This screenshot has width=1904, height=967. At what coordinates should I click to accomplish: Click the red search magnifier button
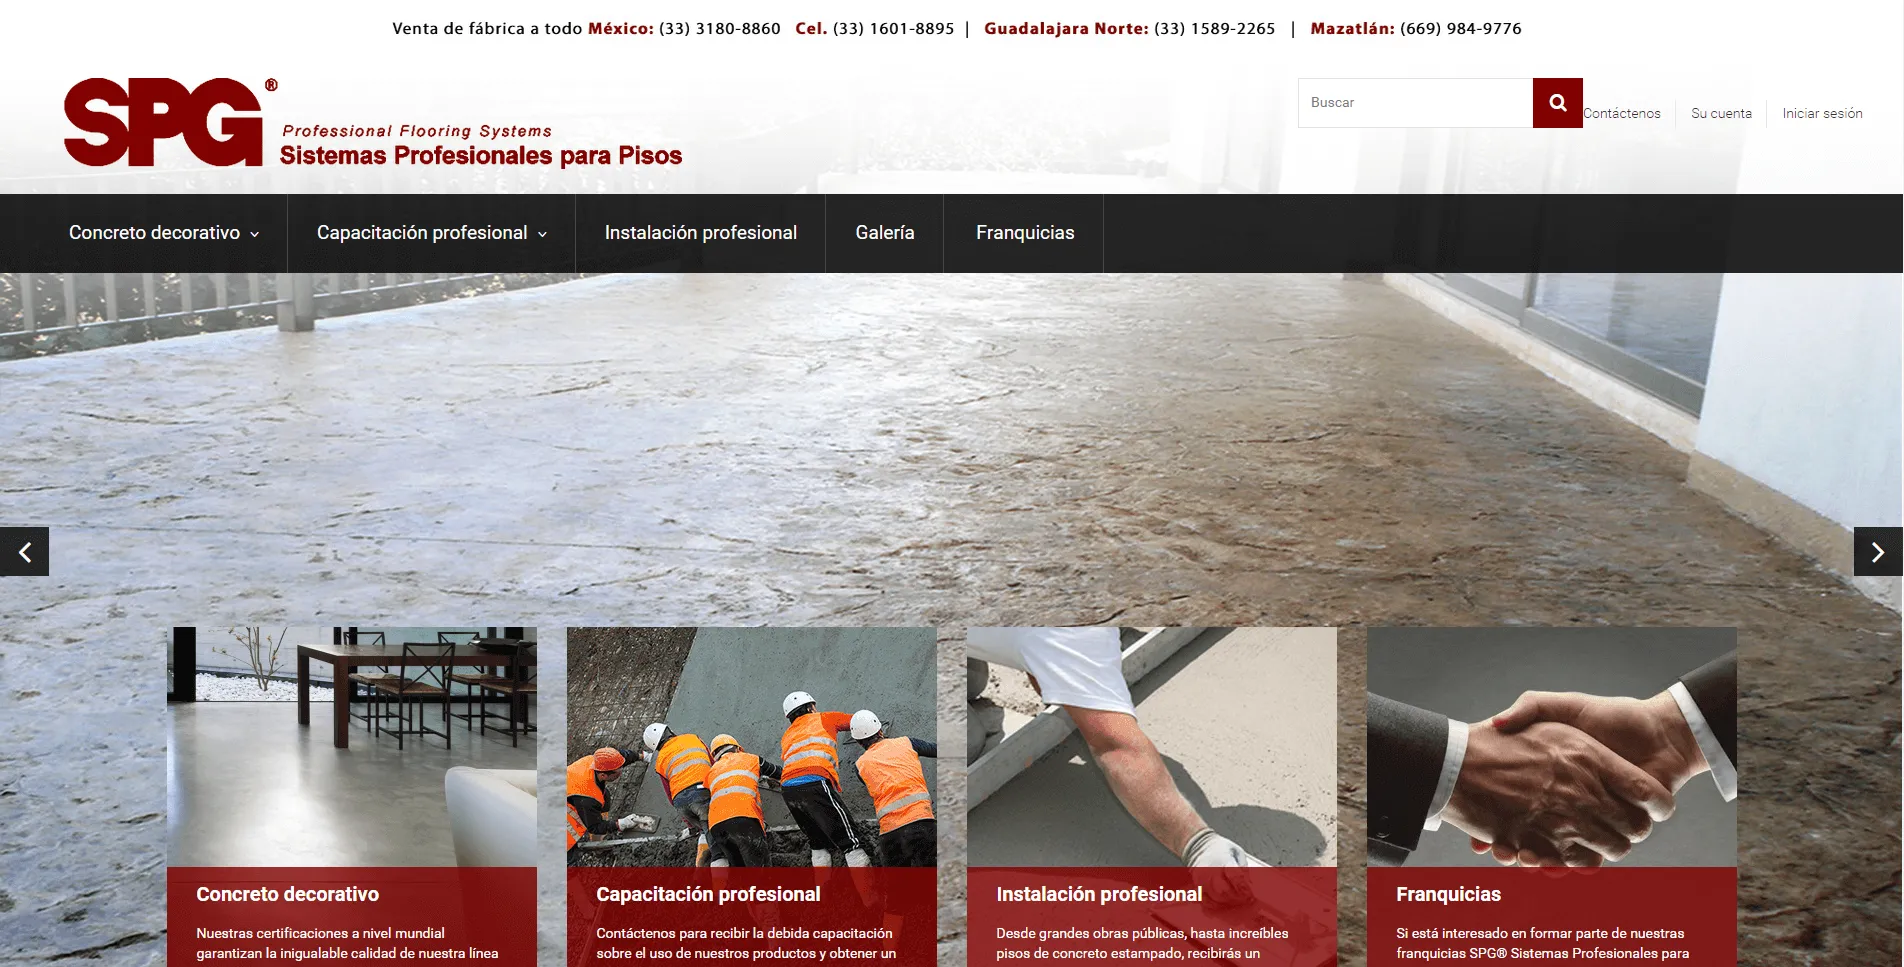point(1557,103)
